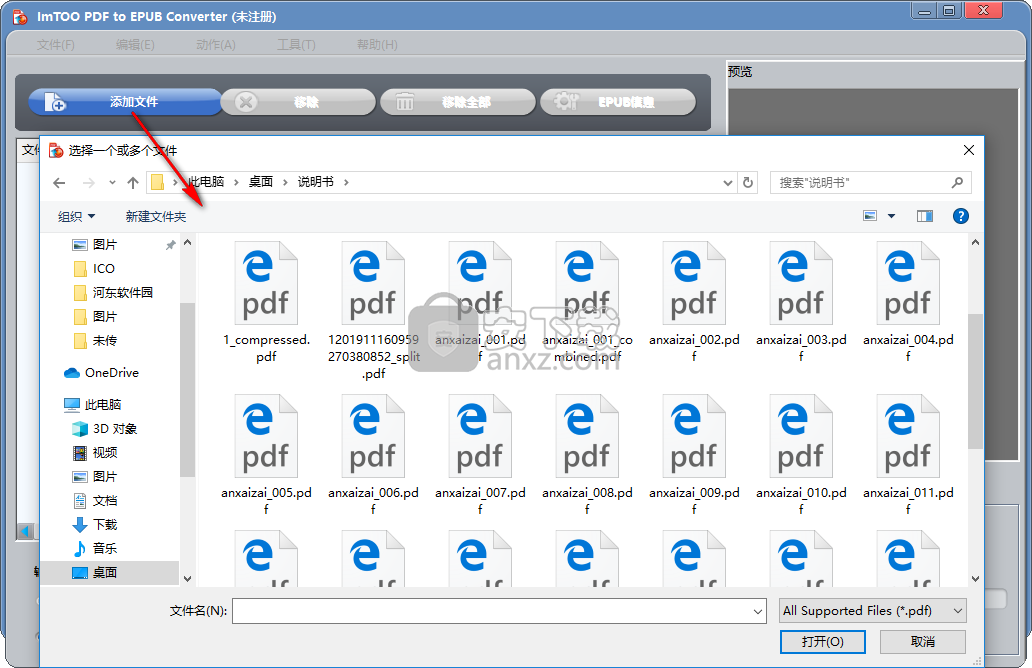Select 河东软件园 folder in sidebar
This screenshot has height=668, width=1032.
point(122,292)
